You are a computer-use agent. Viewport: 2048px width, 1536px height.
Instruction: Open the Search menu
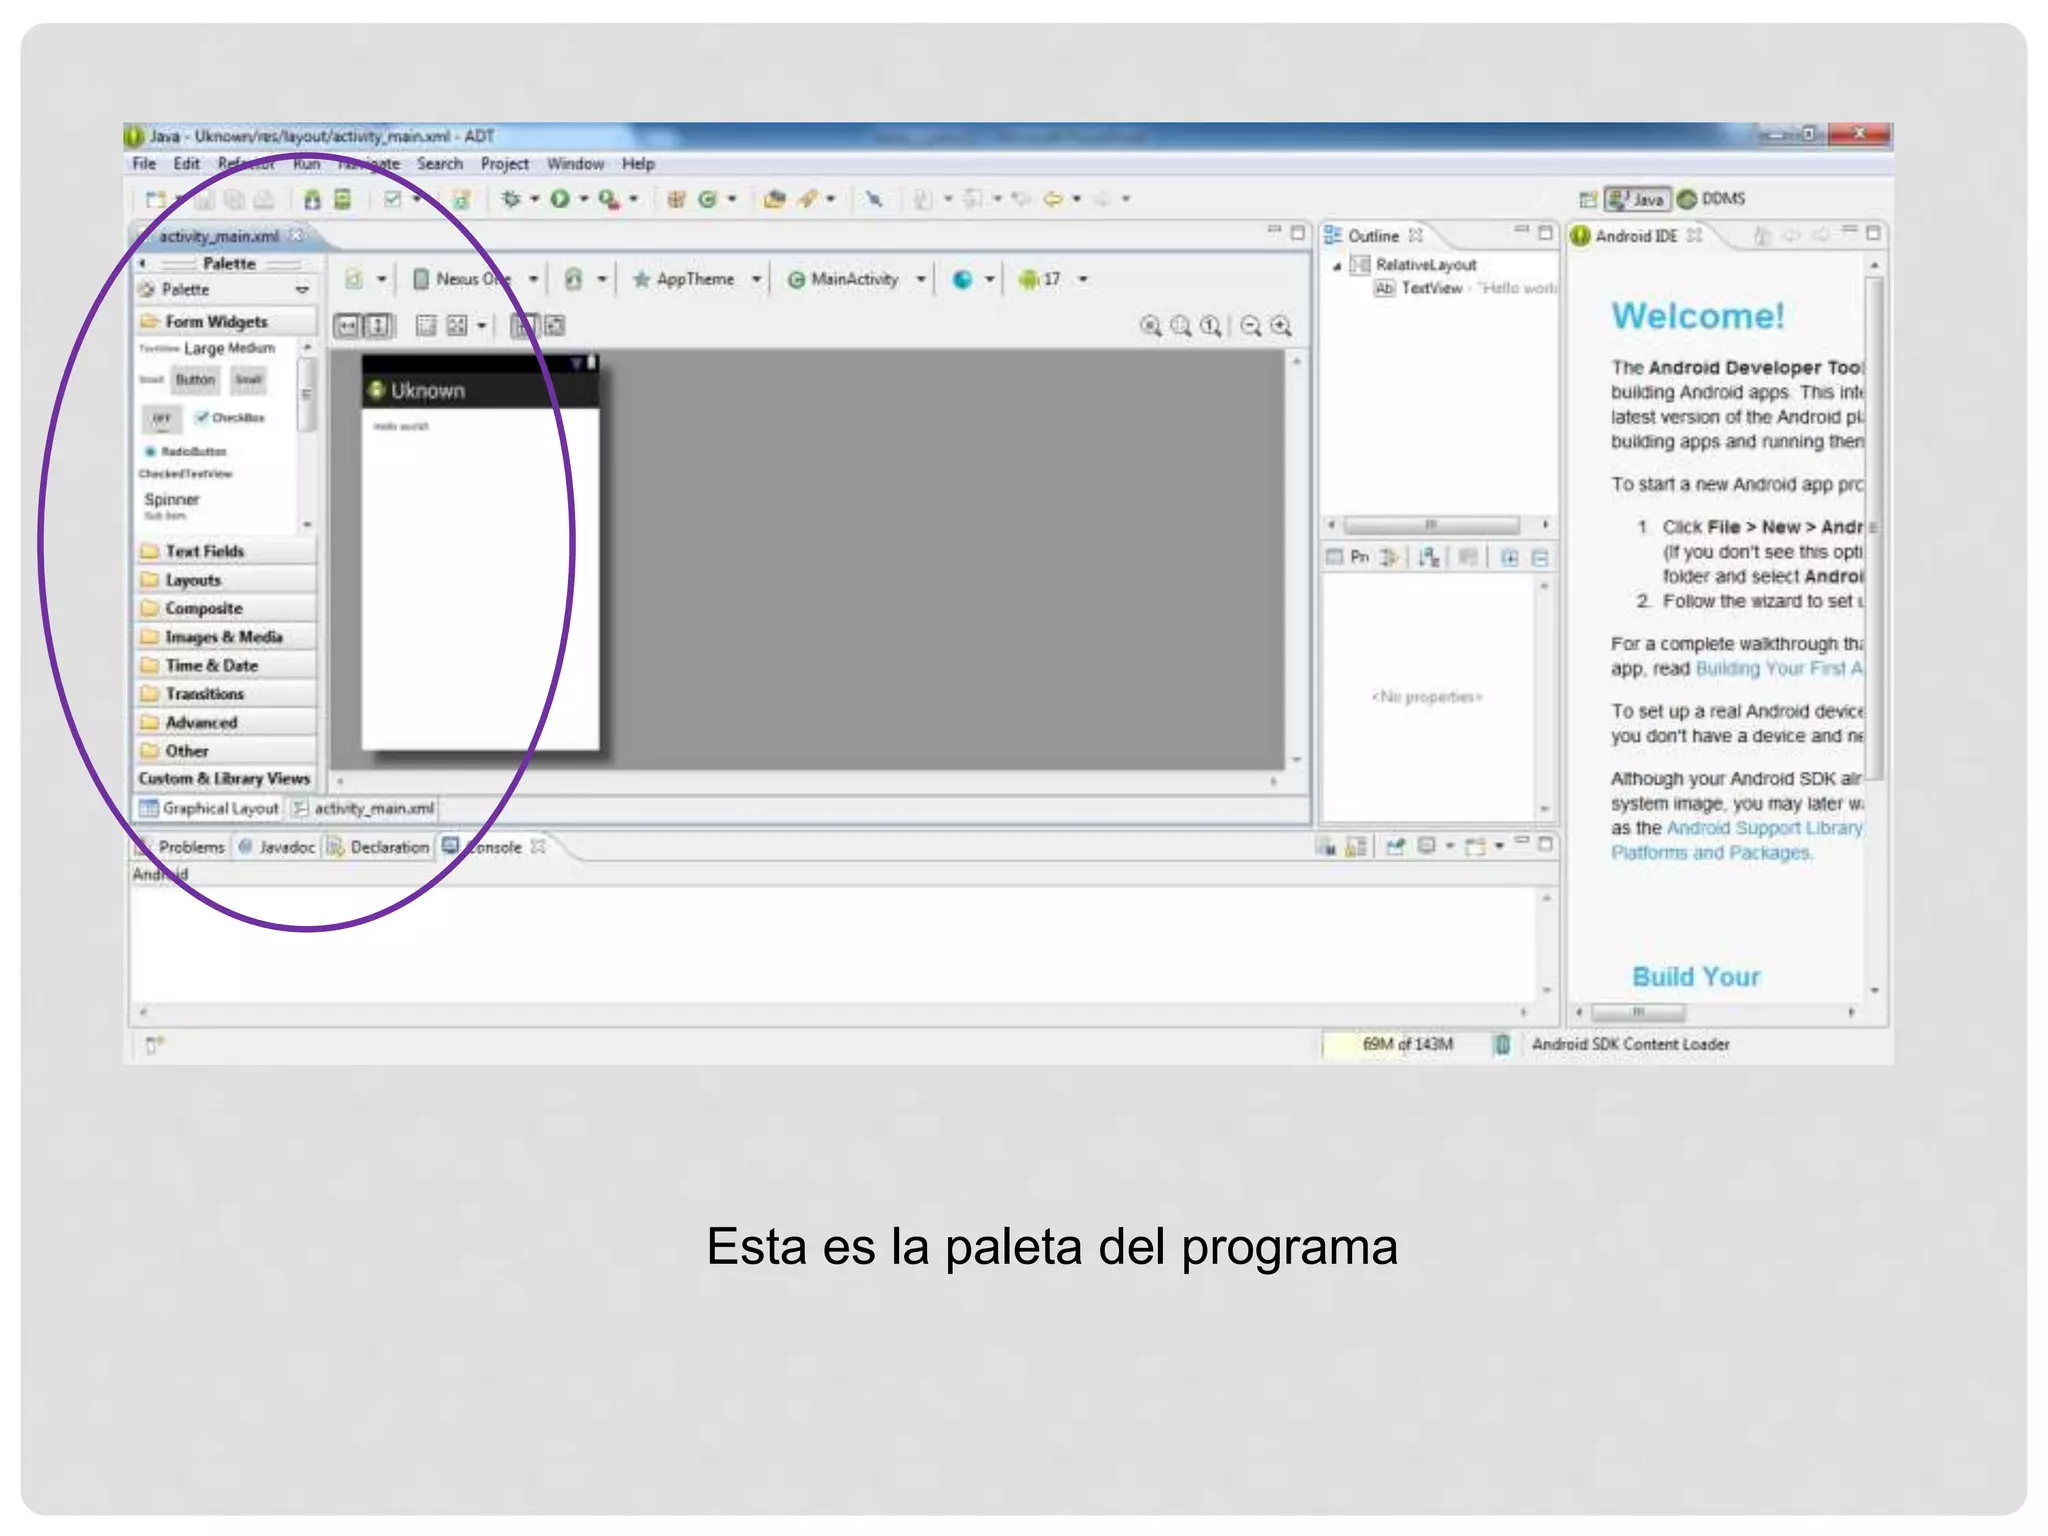[x=440, y=164]
